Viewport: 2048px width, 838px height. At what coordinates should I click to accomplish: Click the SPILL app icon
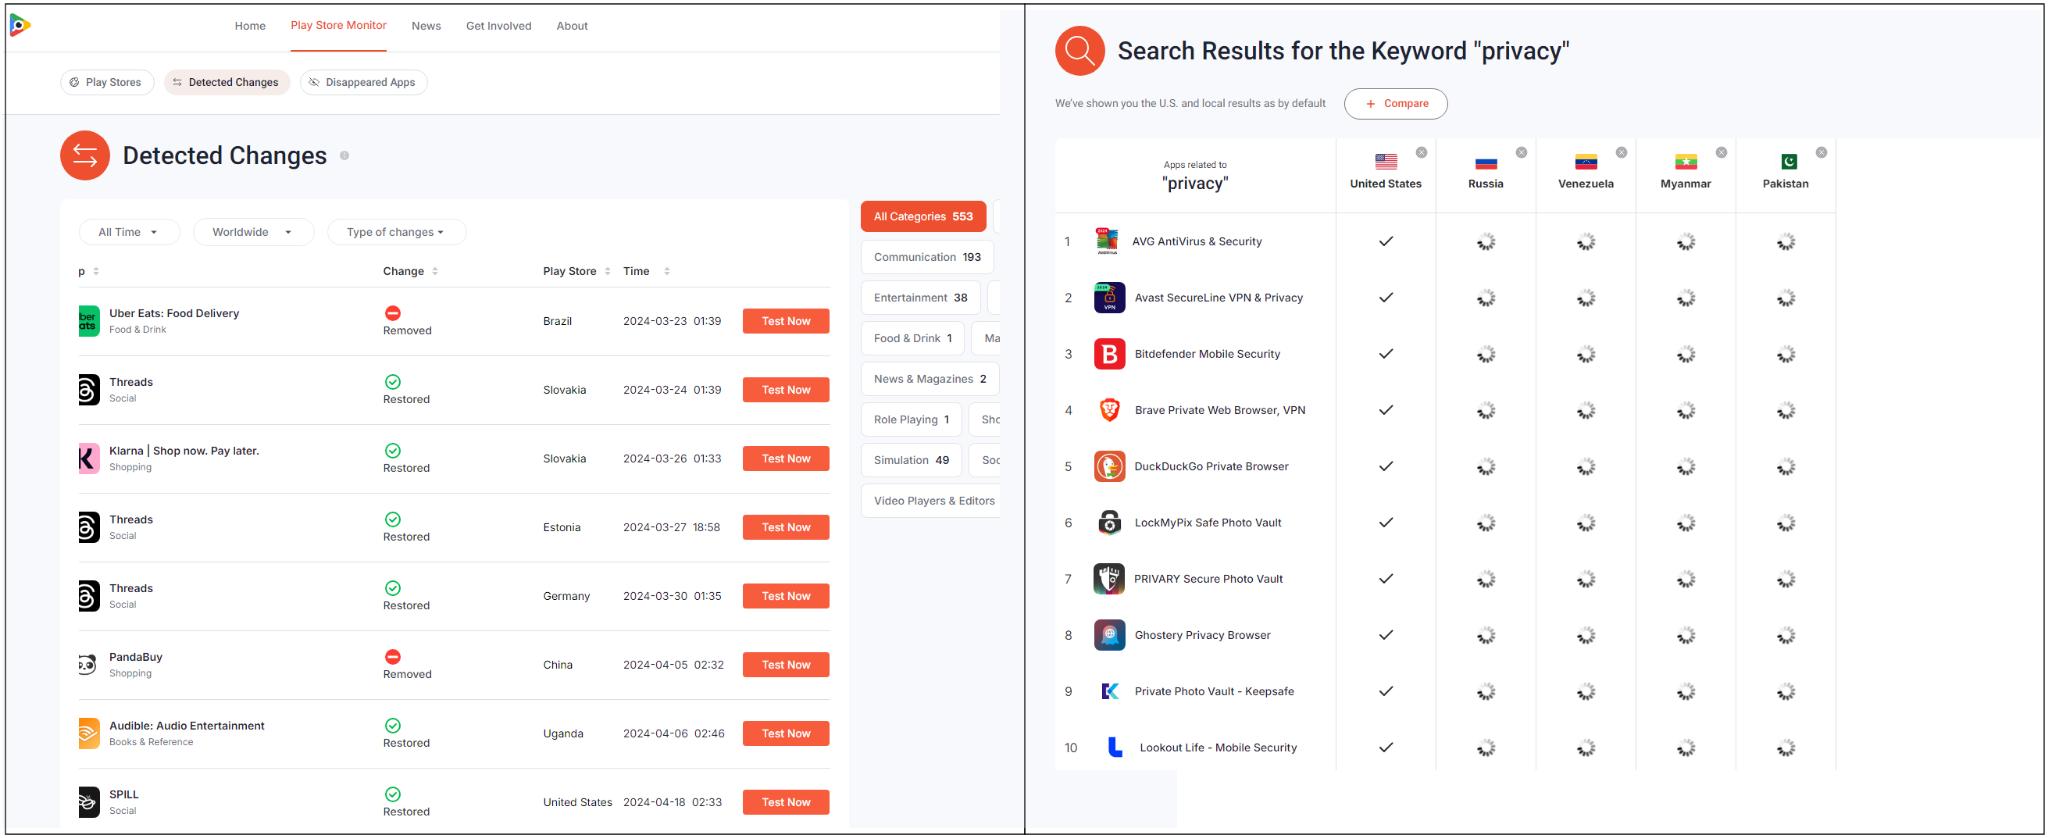click(89, 802)
